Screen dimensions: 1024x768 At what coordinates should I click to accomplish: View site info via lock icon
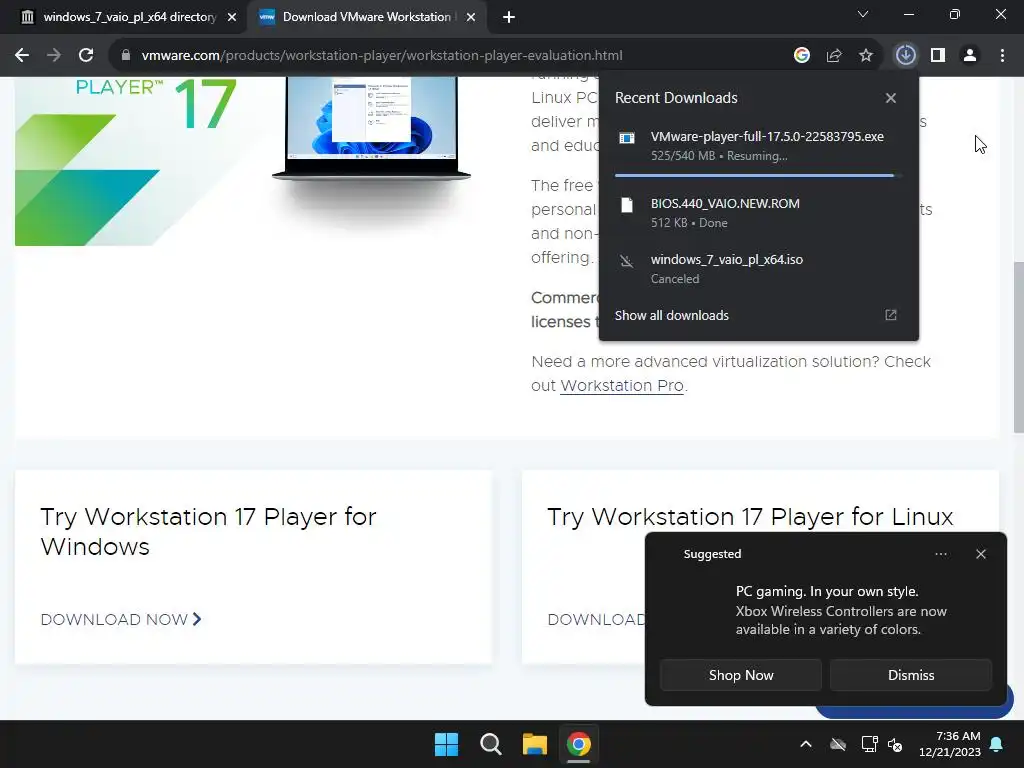point(125,56)
